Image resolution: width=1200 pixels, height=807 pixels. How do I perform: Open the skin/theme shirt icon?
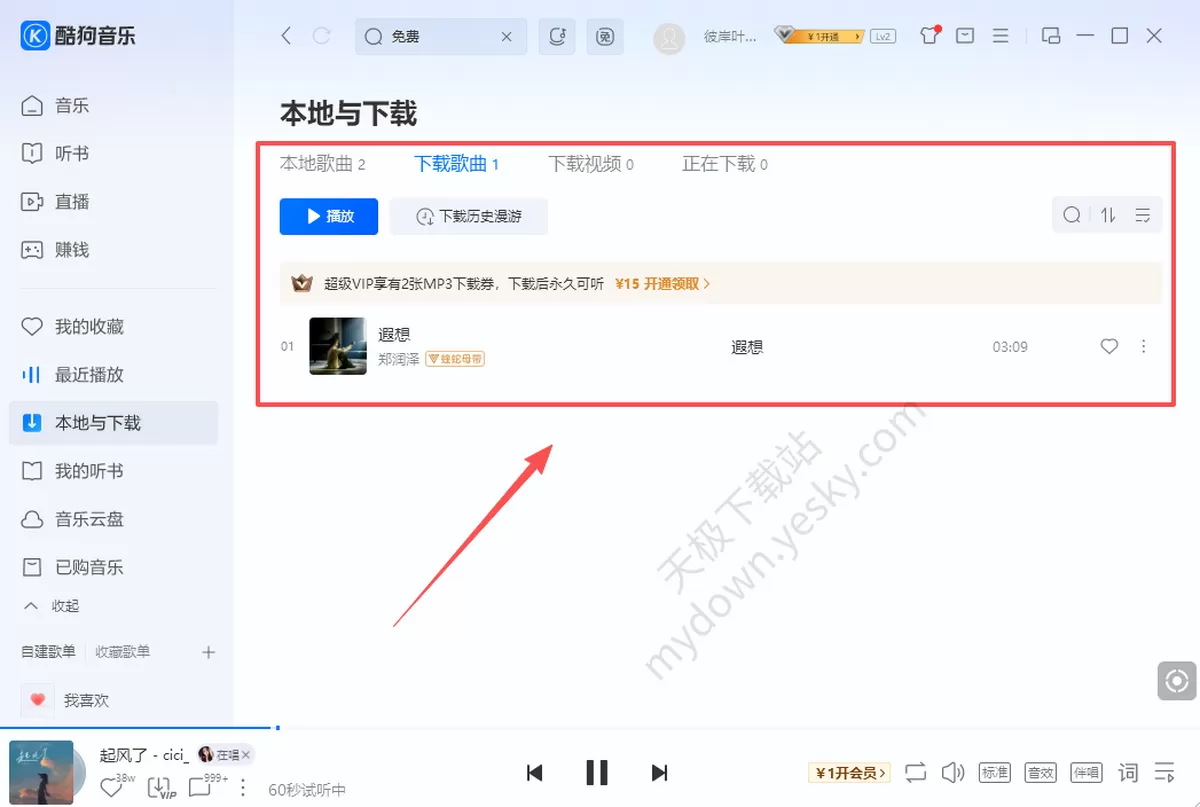[930, 36]
